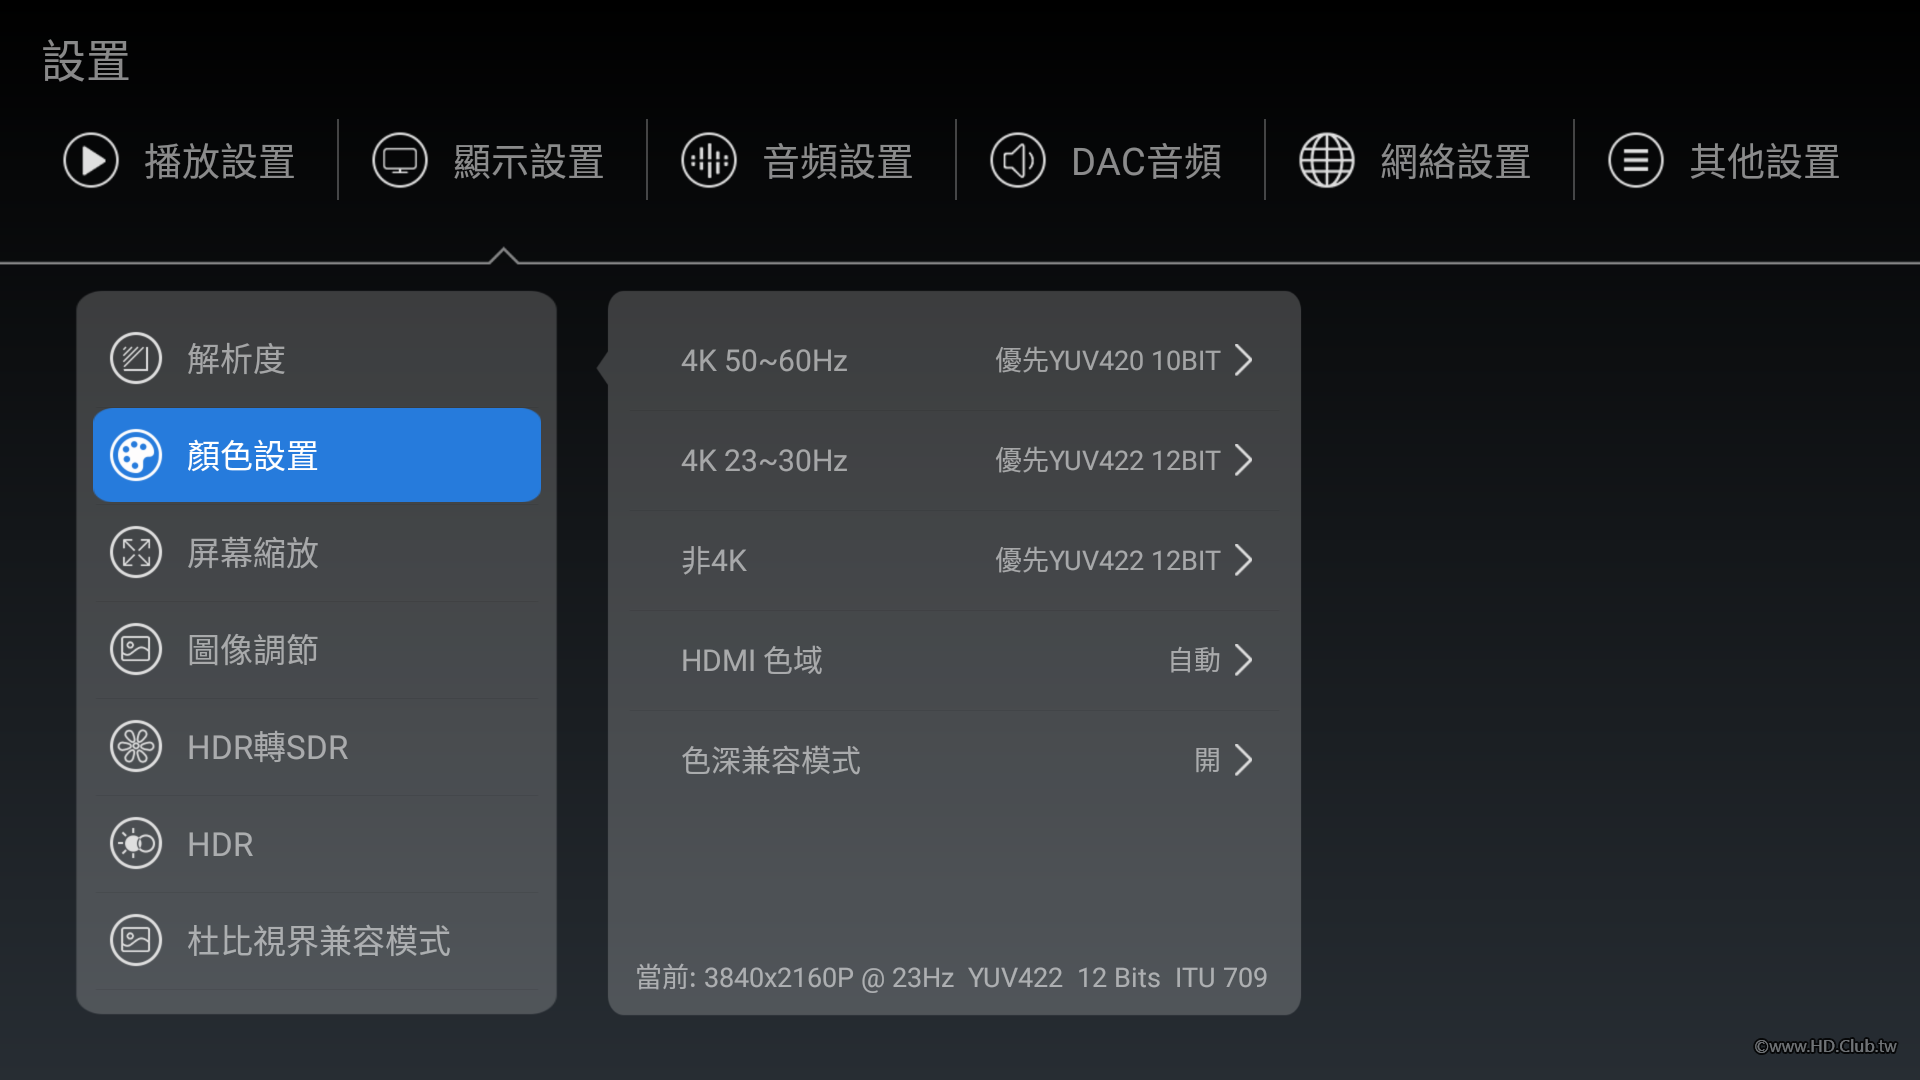Viewport: 1920px width, 1080px height.
Task: Open HDR轉SDR settings entry
Action: click(268, 747)
